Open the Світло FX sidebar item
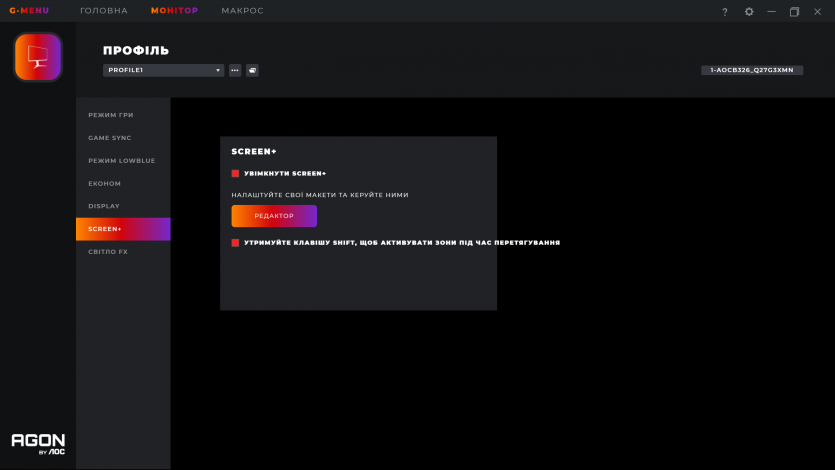 tap(108, 252)
